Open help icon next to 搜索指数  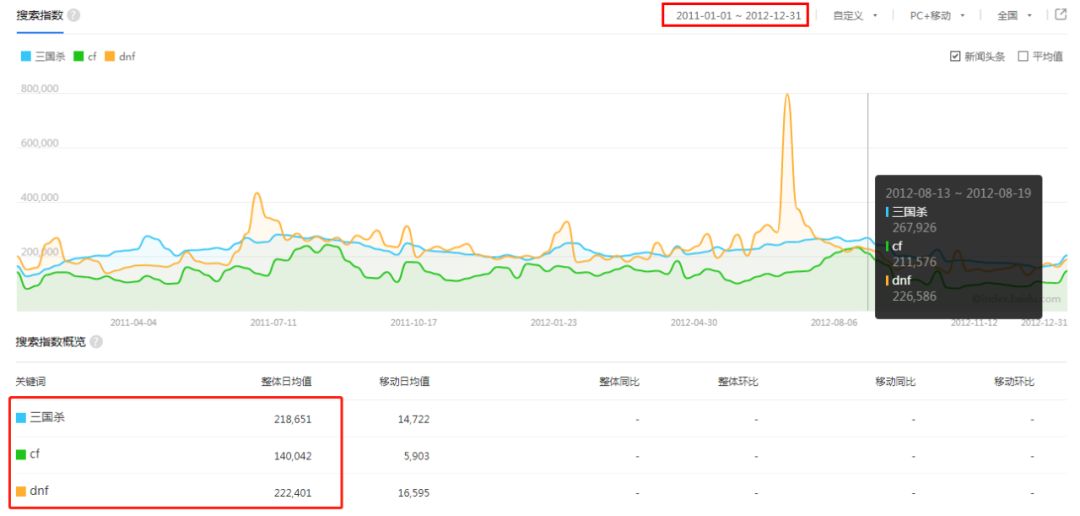[x=74, y=15]
